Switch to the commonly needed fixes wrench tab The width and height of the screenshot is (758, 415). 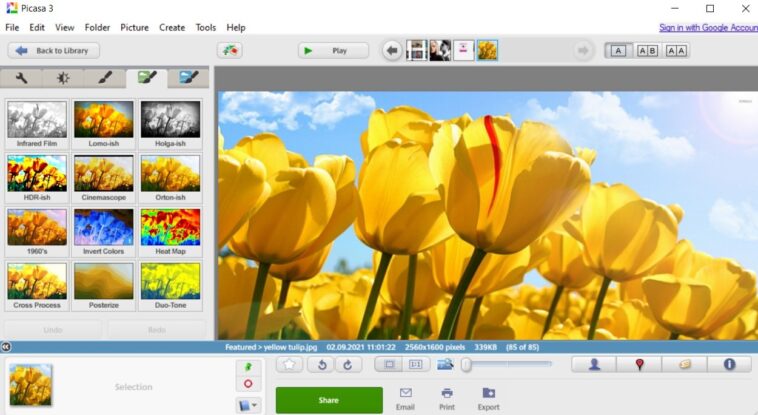point(21,78)
